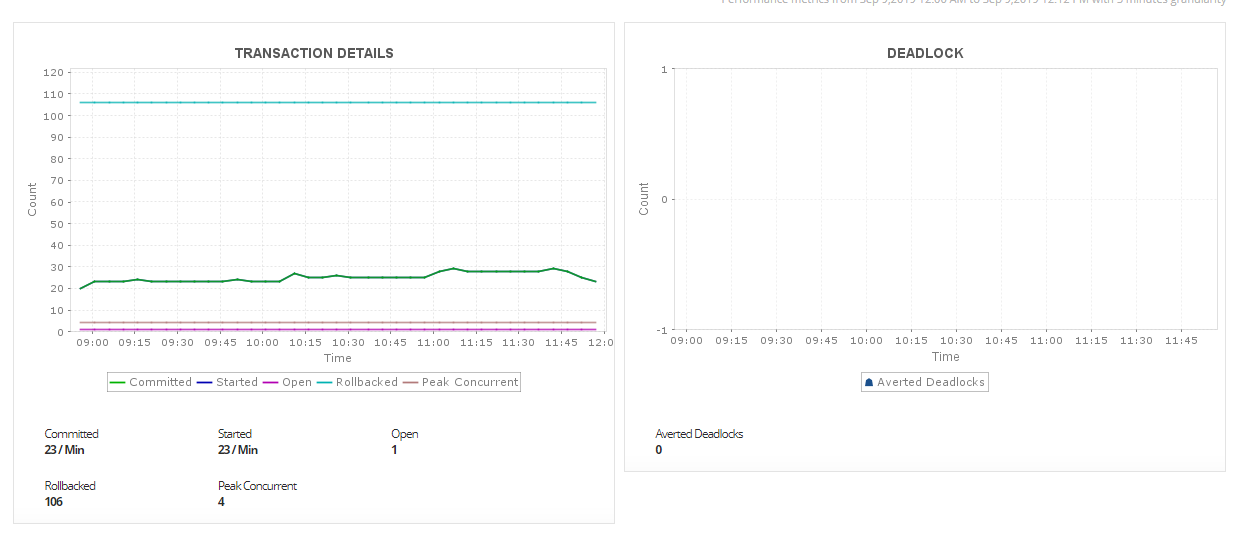This screenshot has width=1251, height=550.
Task: Toggle the Averted Deadlocks legend entry
Action: (x=924, y=382)
